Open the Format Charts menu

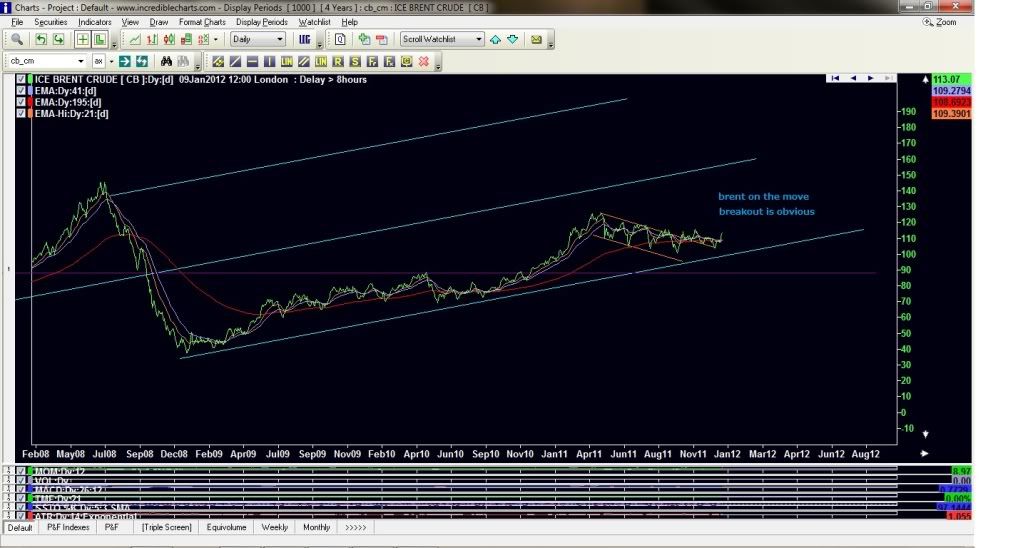tap(202, 22)
